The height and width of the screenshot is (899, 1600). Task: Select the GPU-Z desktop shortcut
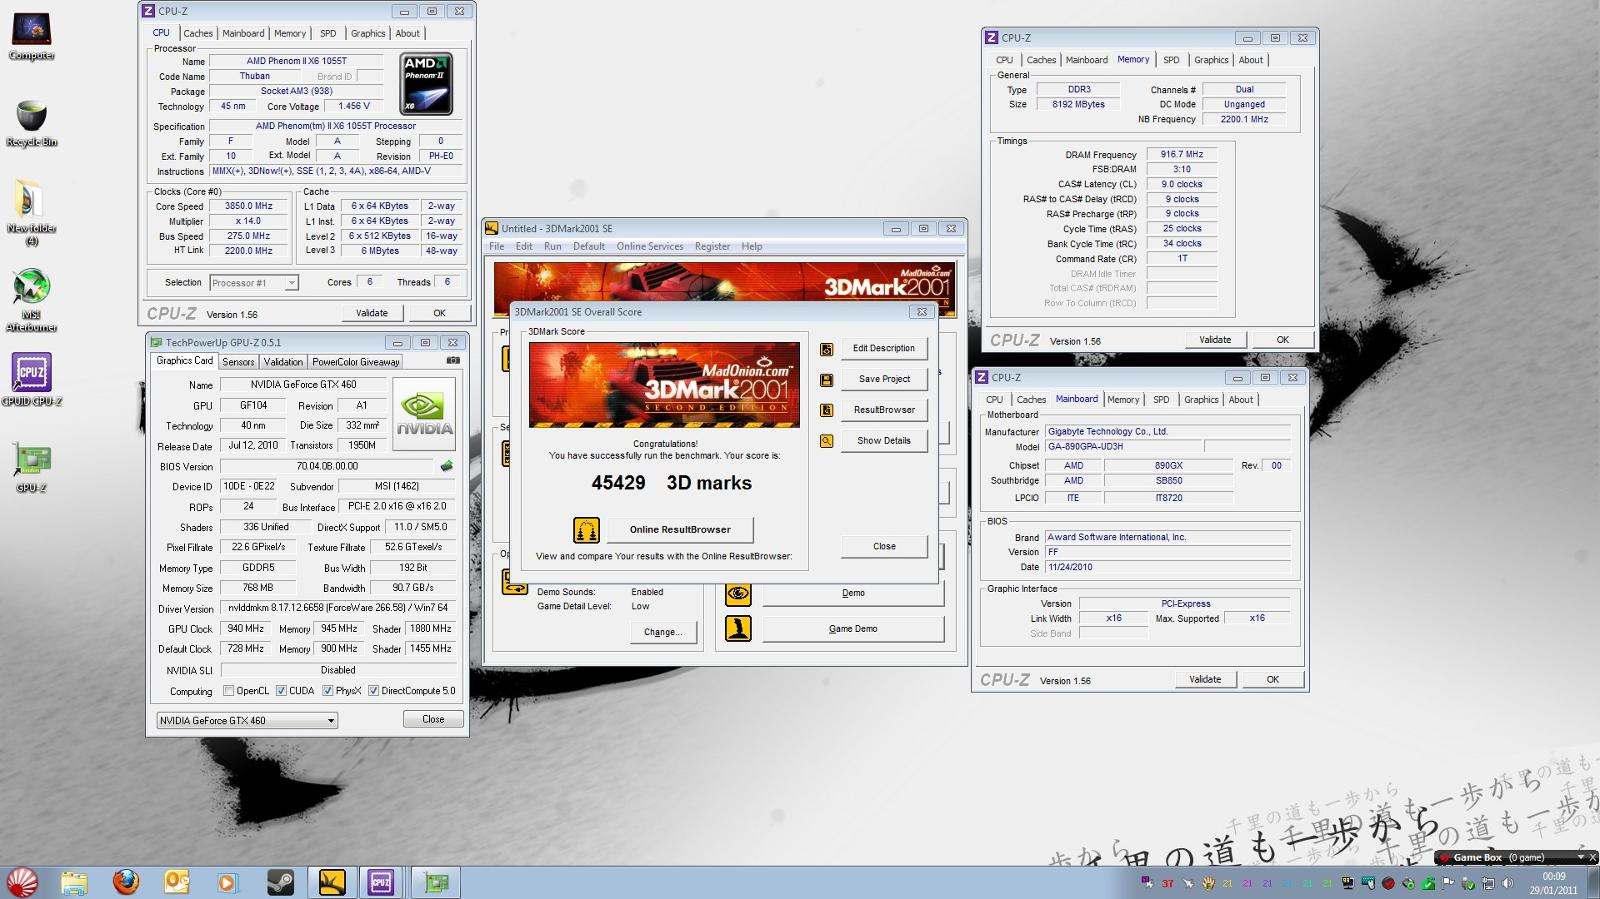pyautogui.click(x=31, y=467)
